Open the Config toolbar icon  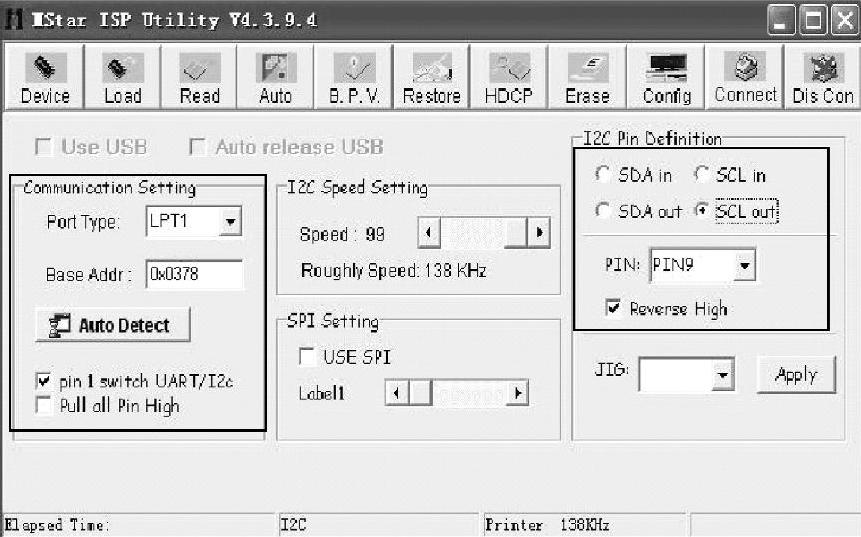click(666, 78)
